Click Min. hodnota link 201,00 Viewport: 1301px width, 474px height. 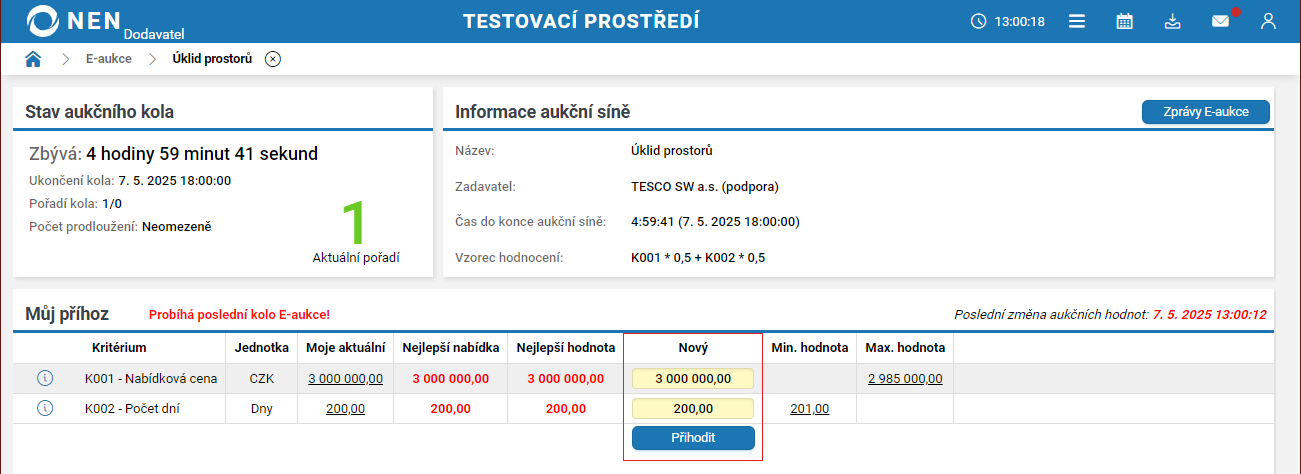809,409
